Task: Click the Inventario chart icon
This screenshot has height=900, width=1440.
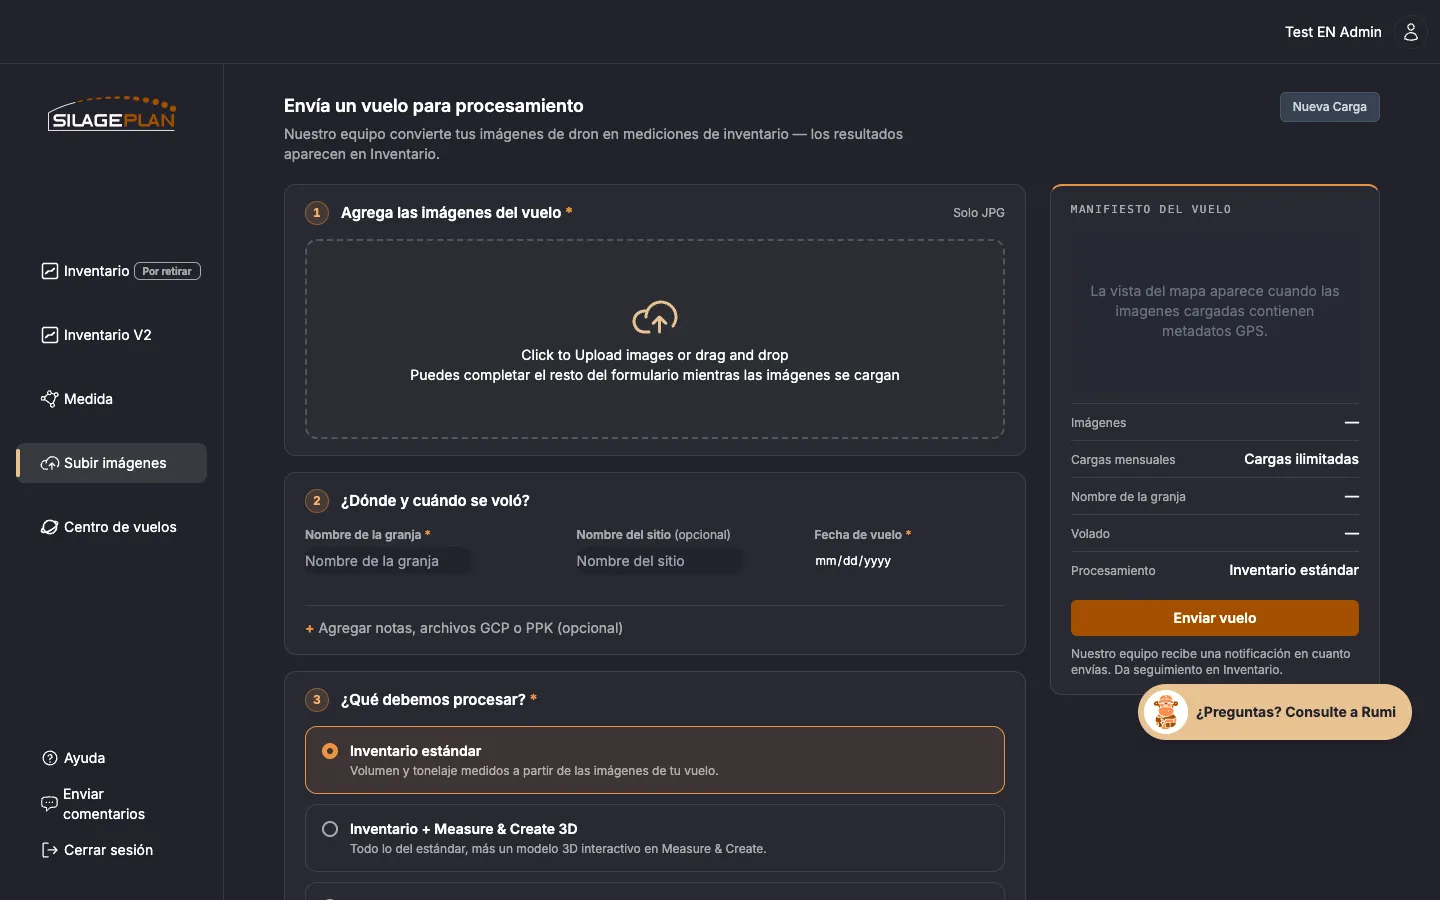Action: [49, 271]
